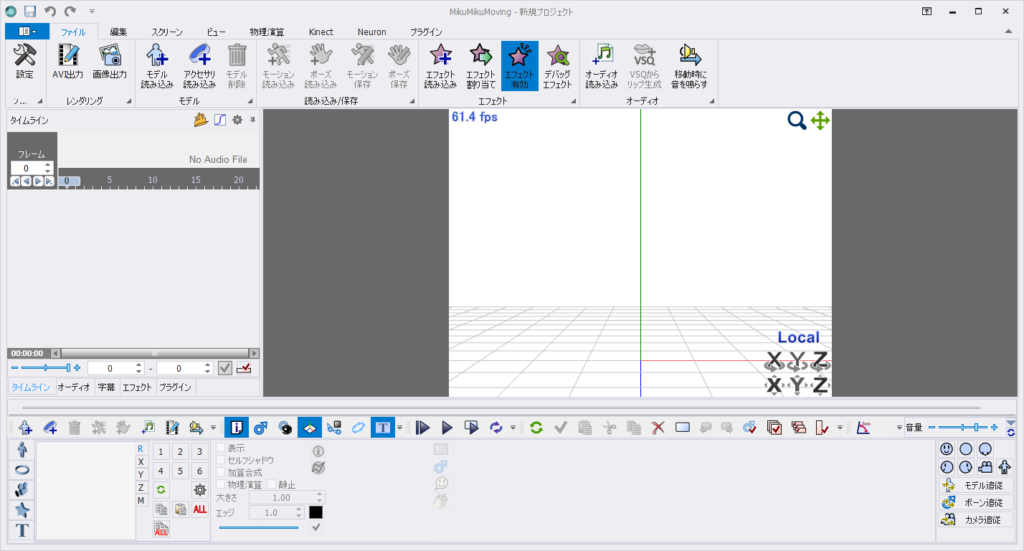
Task: Click the 画像出力 image export icon
Action: (109, 66)
